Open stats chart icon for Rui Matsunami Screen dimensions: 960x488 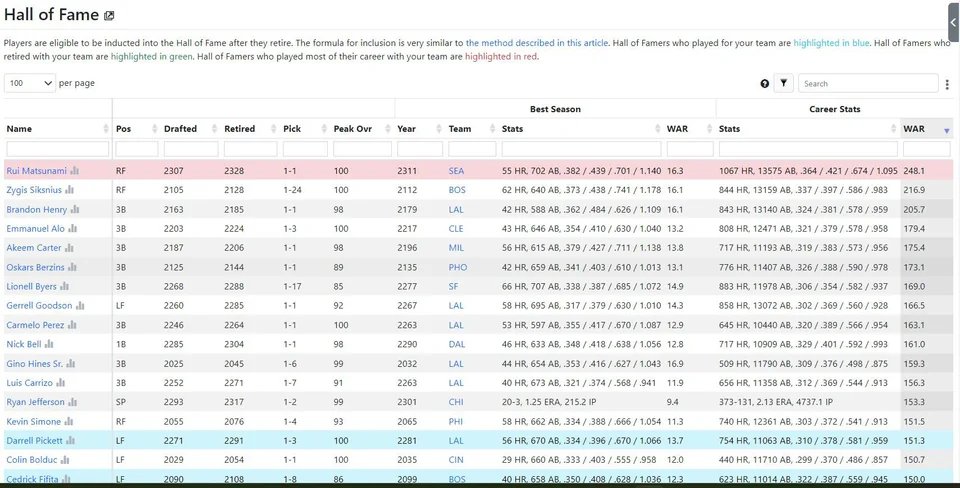(x=75, y=171)
